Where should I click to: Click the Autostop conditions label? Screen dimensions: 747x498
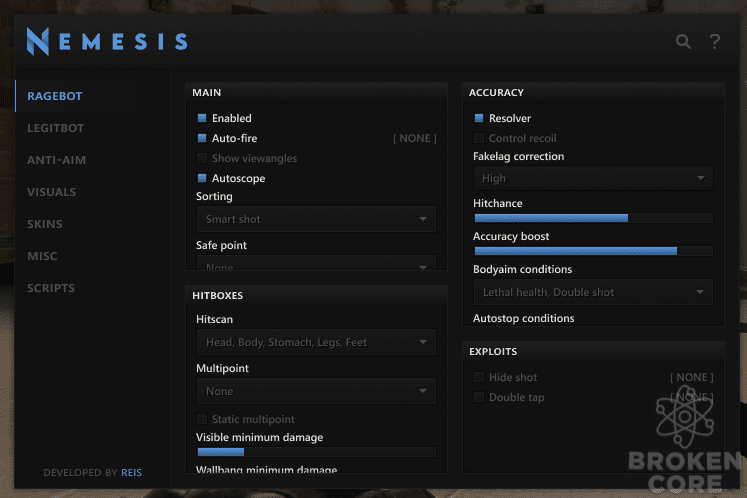point(524,318)
